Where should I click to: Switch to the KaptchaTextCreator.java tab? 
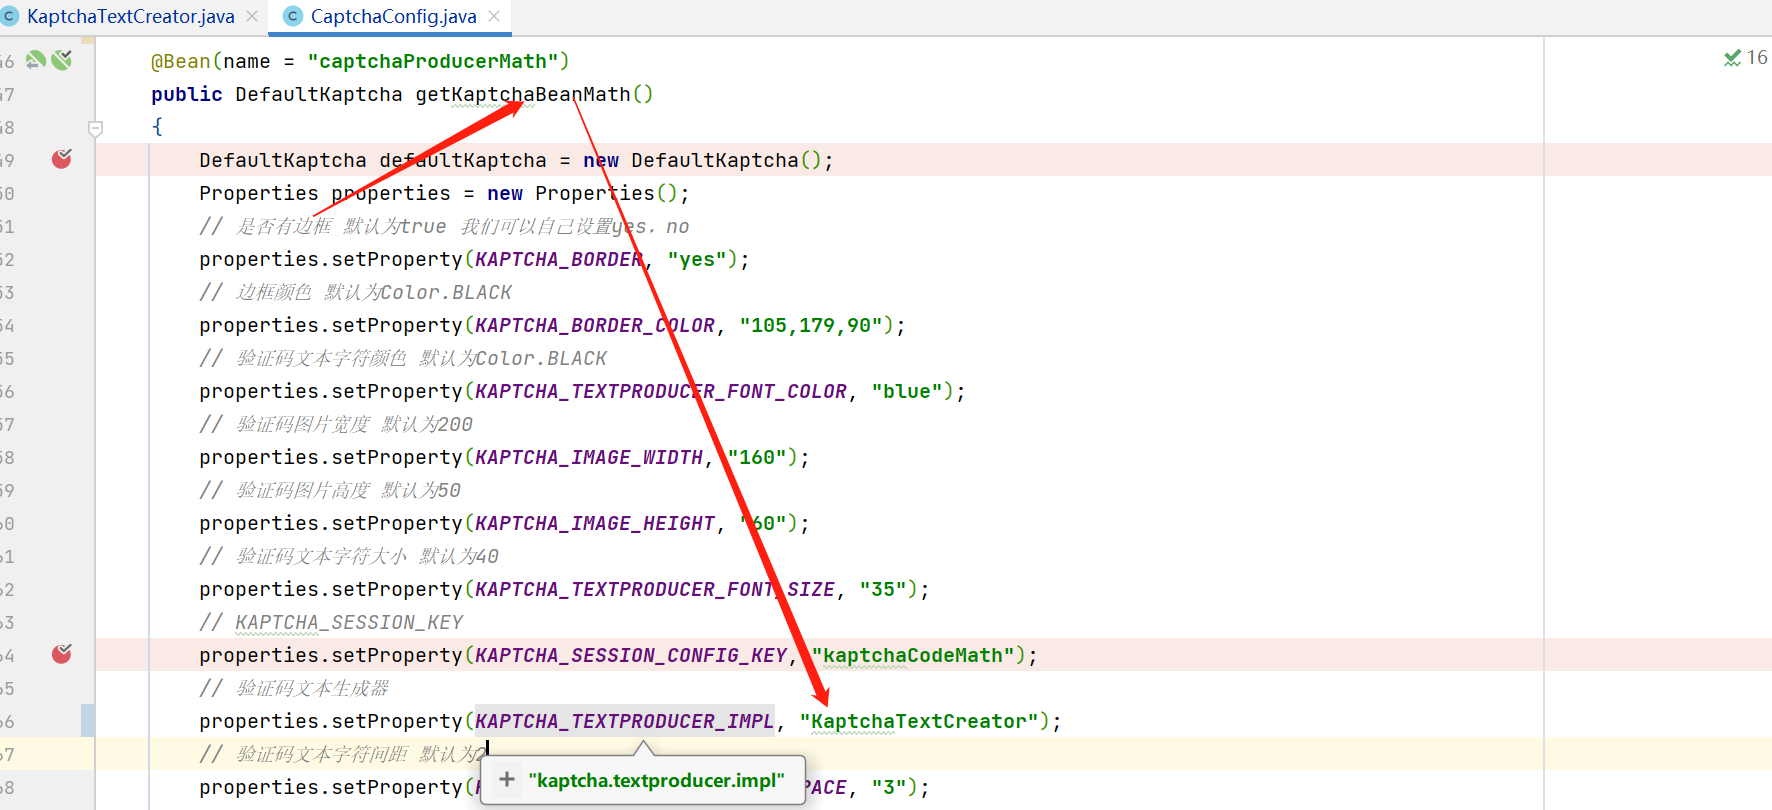pyautogui.click(x=130, y=16)
